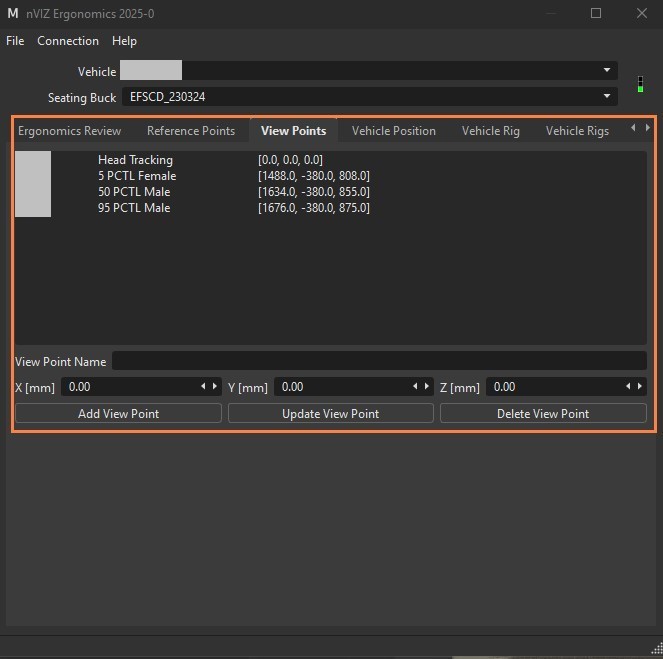Viewport: 663px width, 659px height.
Task: Increase Y [mm] value with right arrow
Action: click(427, 386)
